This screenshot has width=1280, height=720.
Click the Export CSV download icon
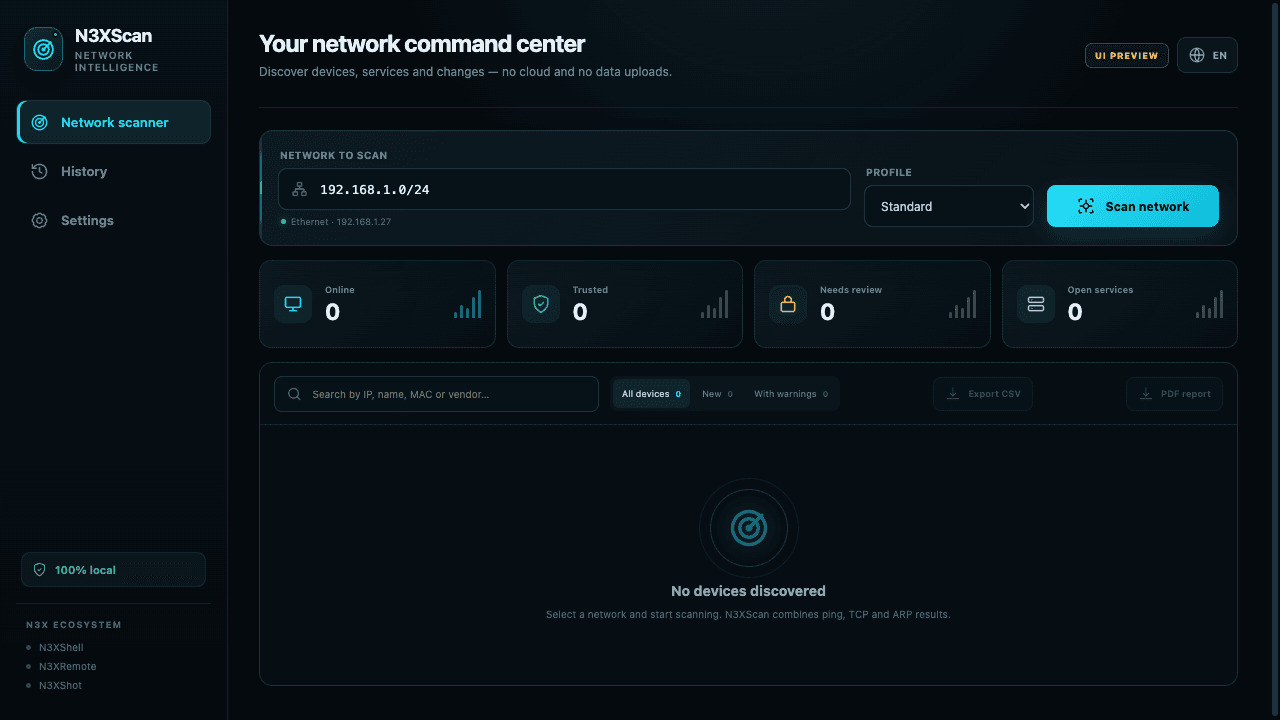[x=954, y=394]
